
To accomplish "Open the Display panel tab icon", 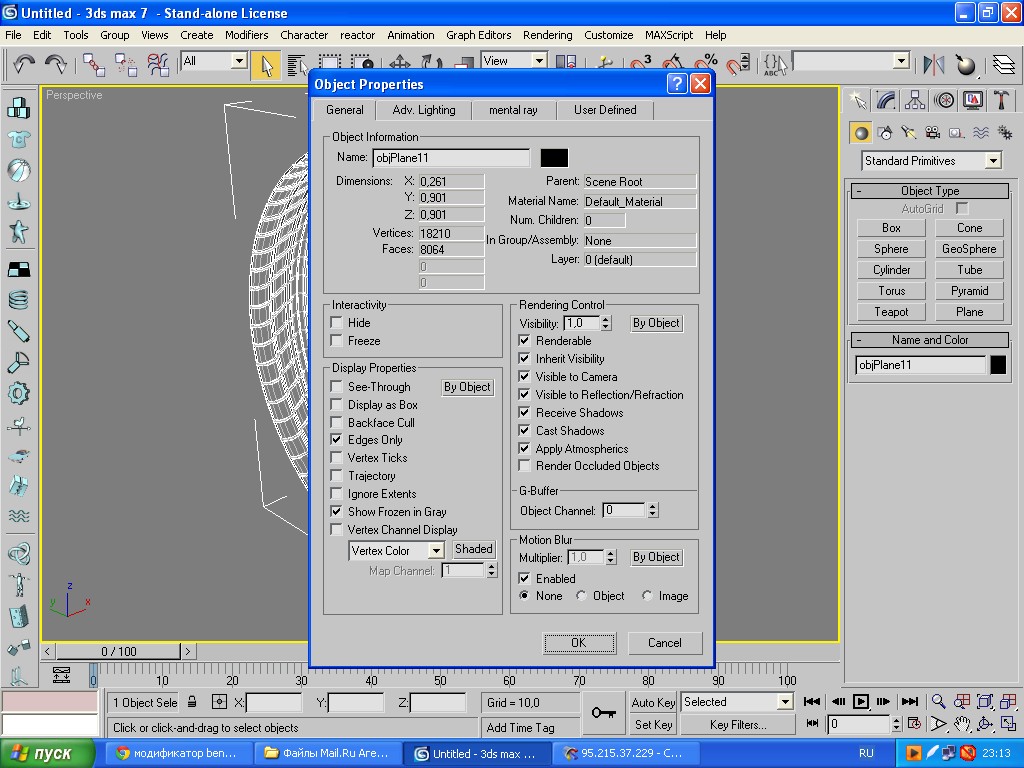I will coord(972,100).
